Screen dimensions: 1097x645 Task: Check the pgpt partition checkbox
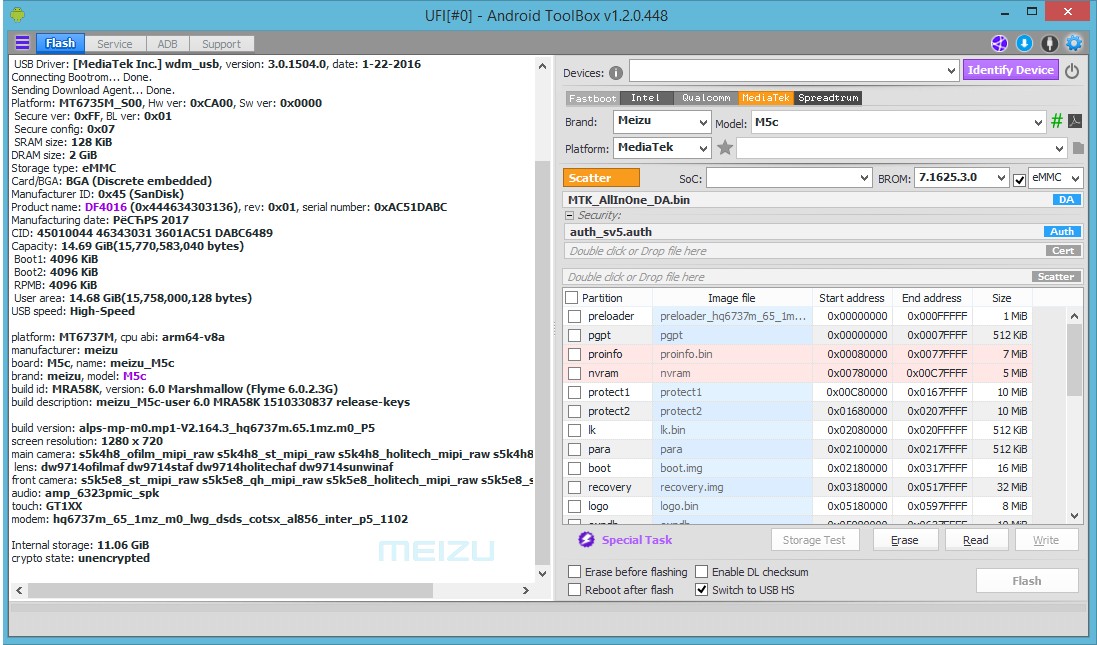pyautogui.click(x=574, y=335)
